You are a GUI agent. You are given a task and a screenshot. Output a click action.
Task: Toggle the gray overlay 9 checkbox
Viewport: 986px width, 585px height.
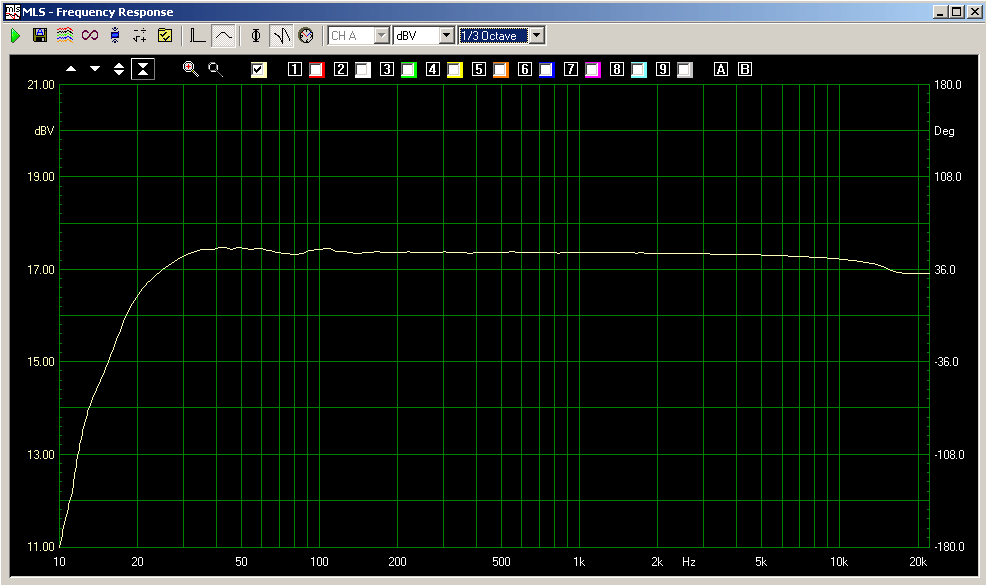pos(684,70)
